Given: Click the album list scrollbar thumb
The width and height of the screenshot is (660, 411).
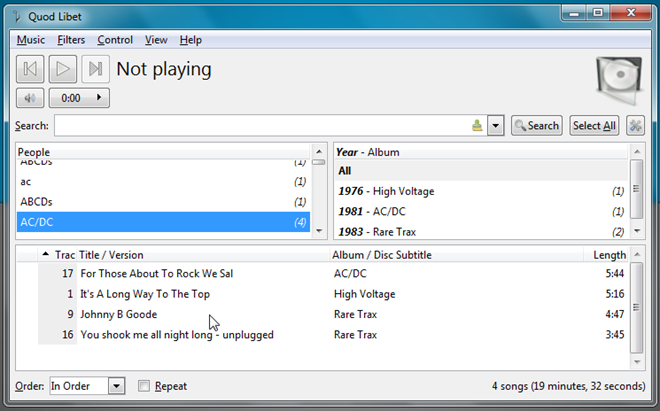Looking at the screenshot, I should [637, 189].
